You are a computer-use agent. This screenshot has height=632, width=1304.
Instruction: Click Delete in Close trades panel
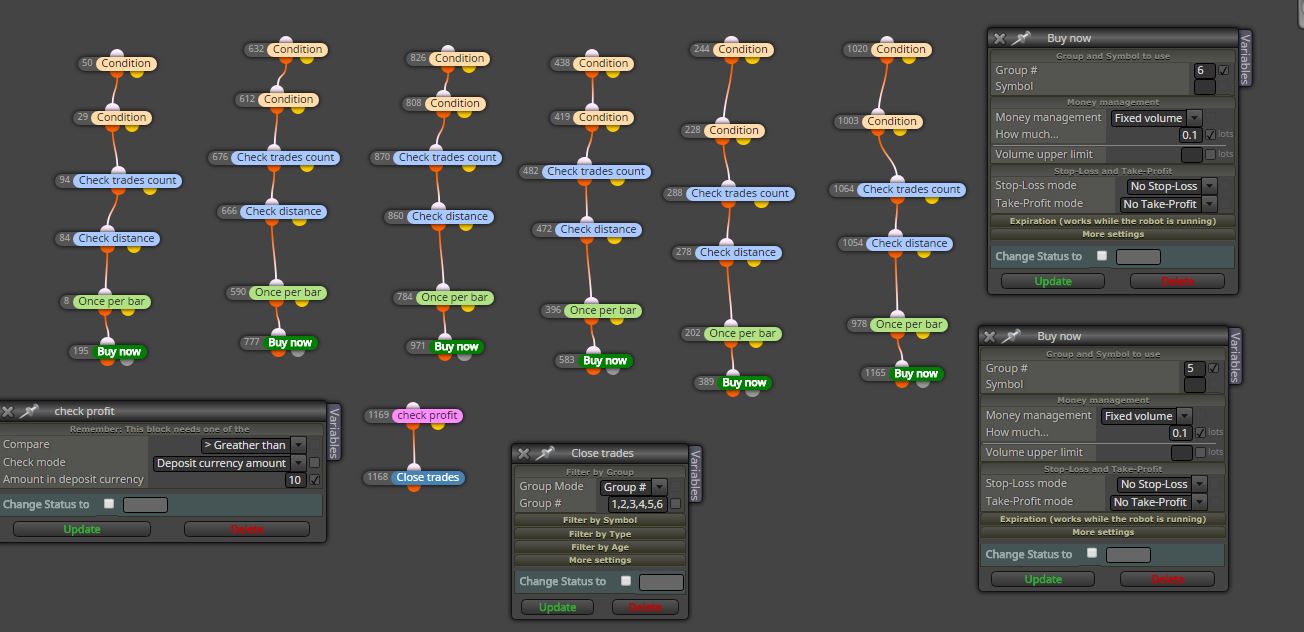click(x=645, y=607)
